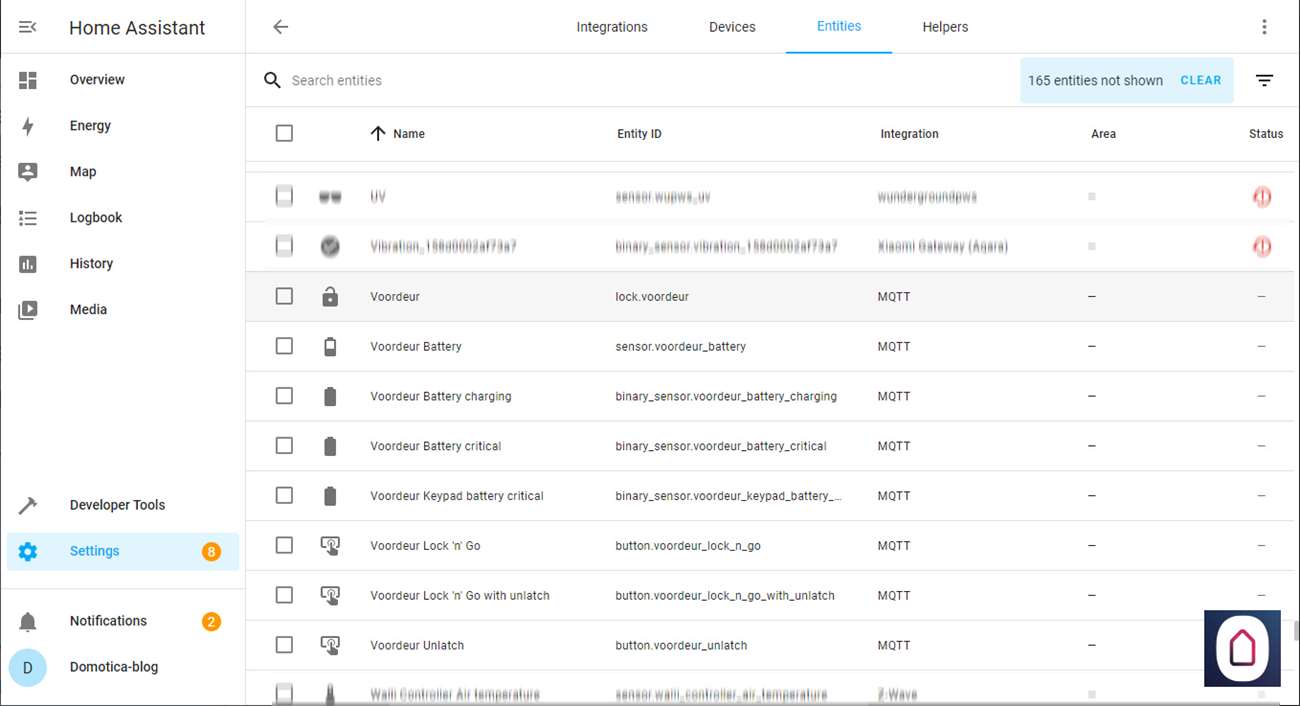
Task: Open the entity filter menu icon
Action: coord(1264,81)
